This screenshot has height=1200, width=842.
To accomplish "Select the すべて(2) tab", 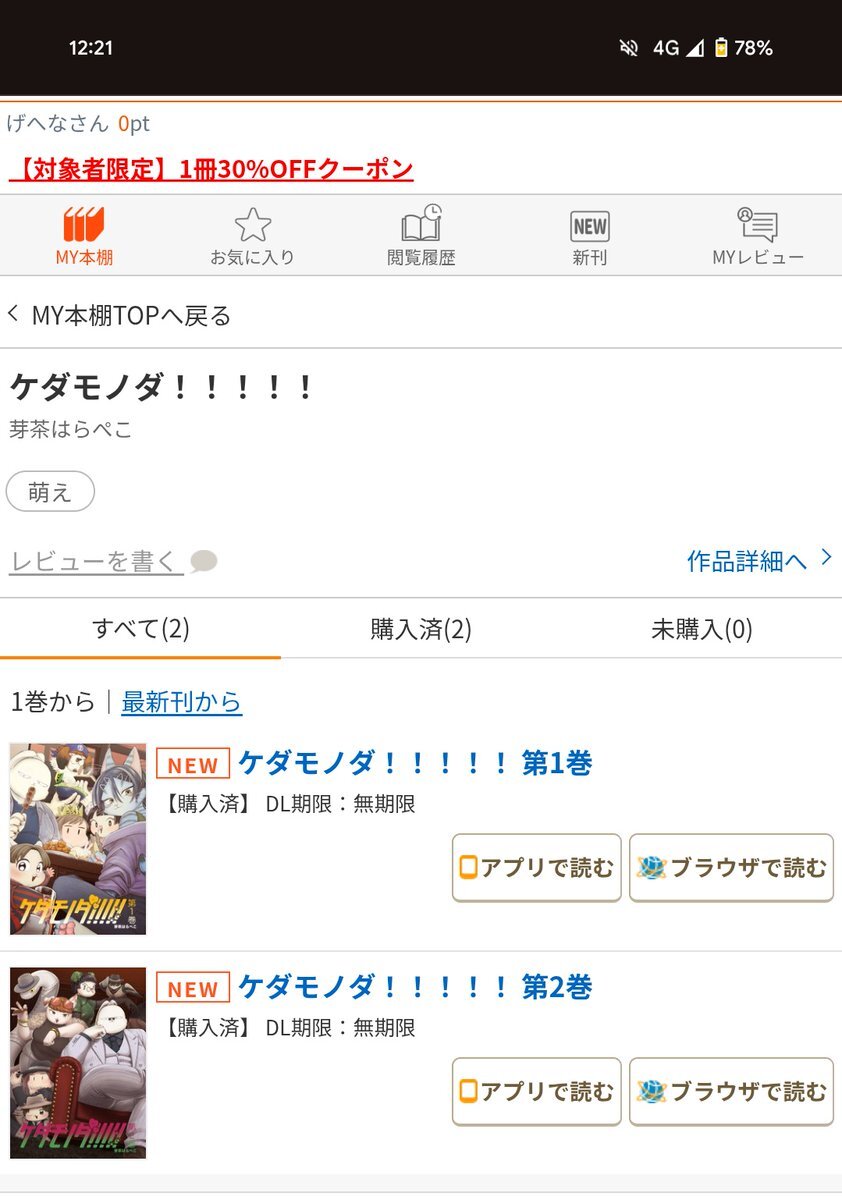I will (x=140, y=629).
